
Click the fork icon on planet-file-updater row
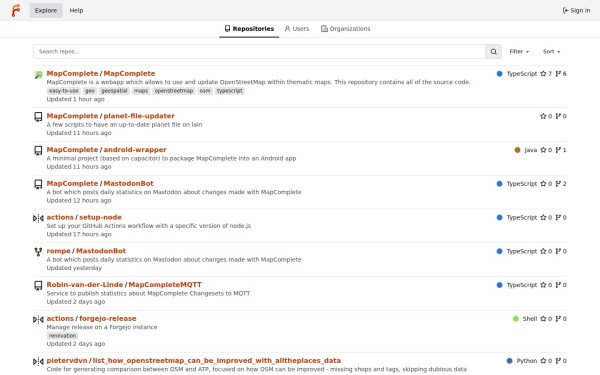(x=558, y=116)
